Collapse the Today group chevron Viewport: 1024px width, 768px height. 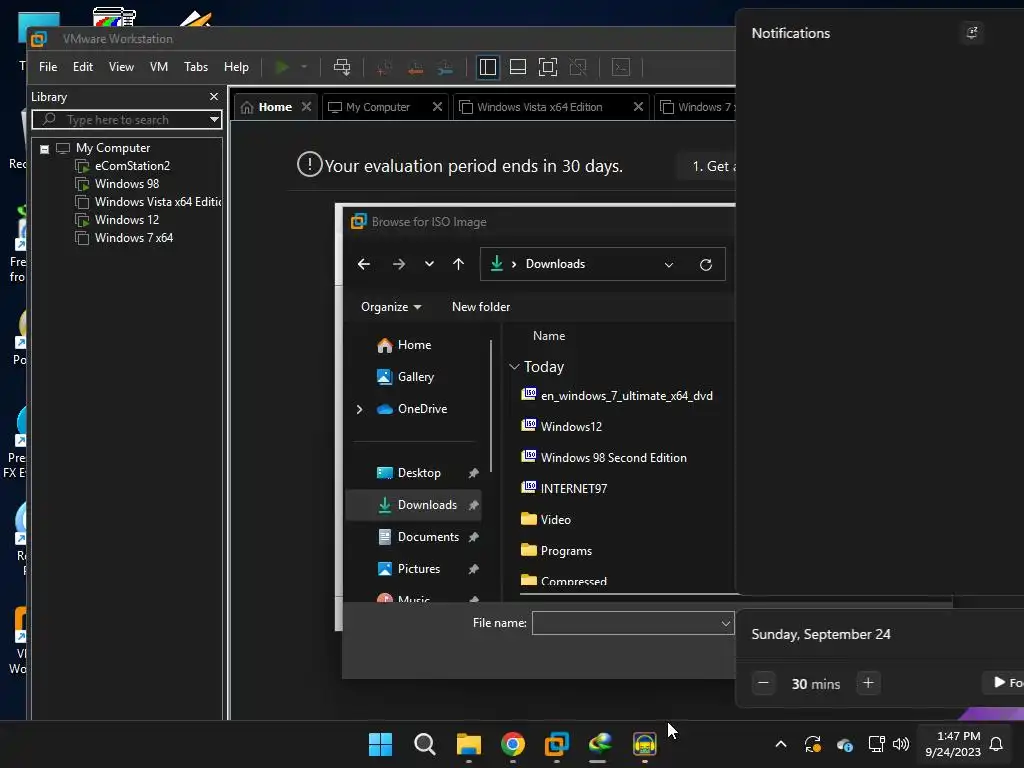514,367
